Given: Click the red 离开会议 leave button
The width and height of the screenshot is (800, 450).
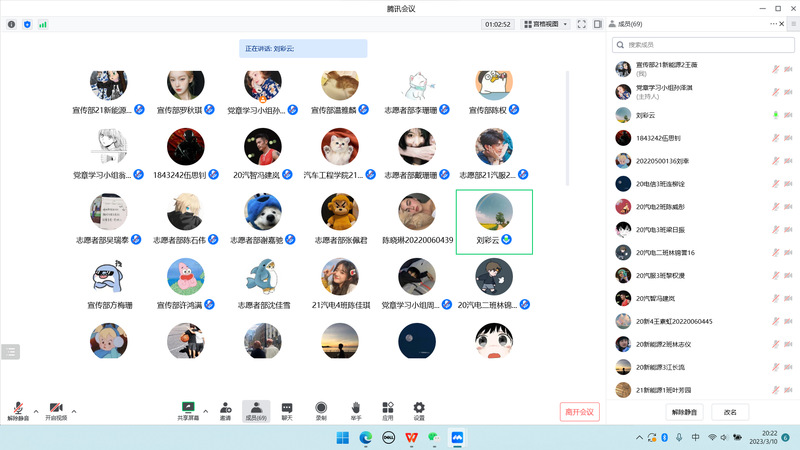Looking at the screenshot, I should click(x=579, y=411).
